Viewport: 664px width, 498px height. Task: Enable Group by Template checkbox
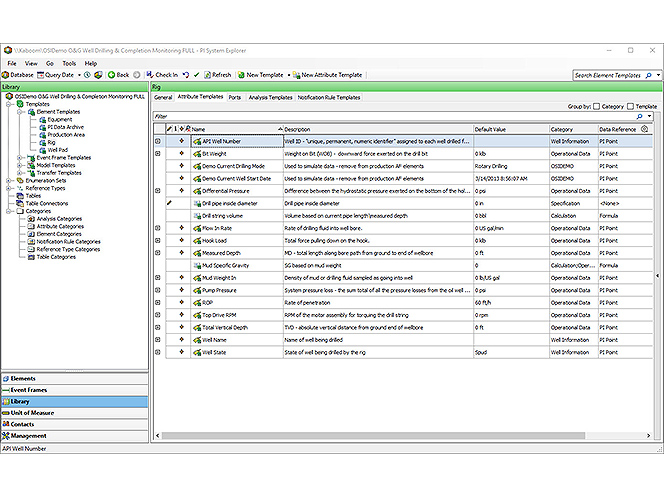coord(630,105)
